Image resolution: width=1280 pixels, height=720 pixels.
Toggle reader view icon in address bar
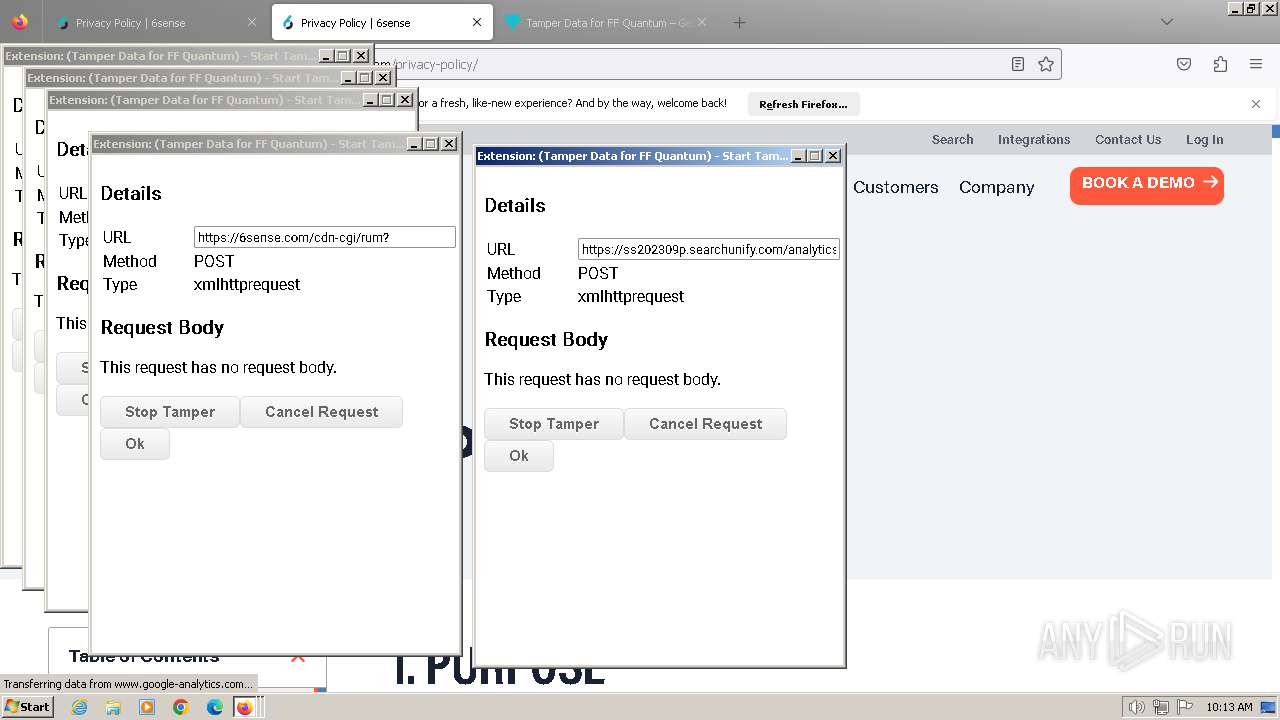(1018, 64)
